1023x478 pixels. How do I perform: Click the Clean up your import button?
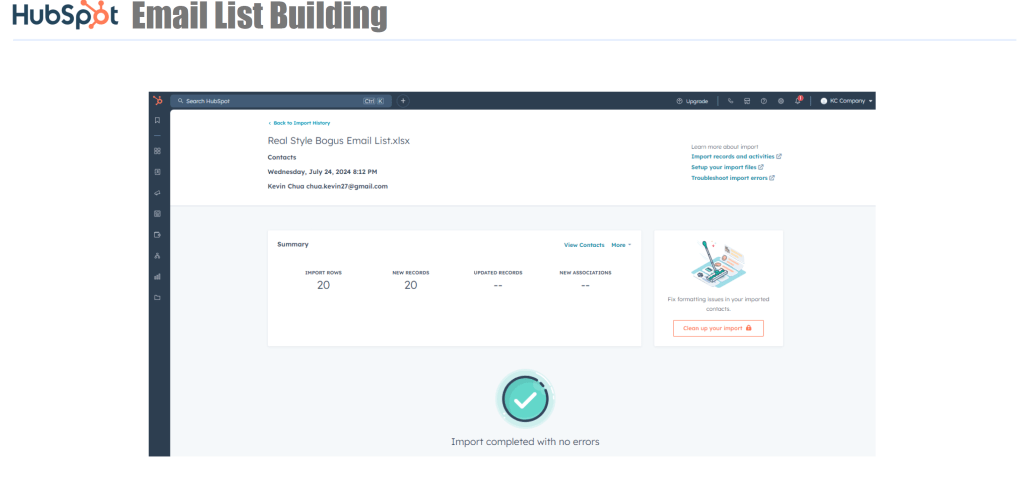click(718, 328)
